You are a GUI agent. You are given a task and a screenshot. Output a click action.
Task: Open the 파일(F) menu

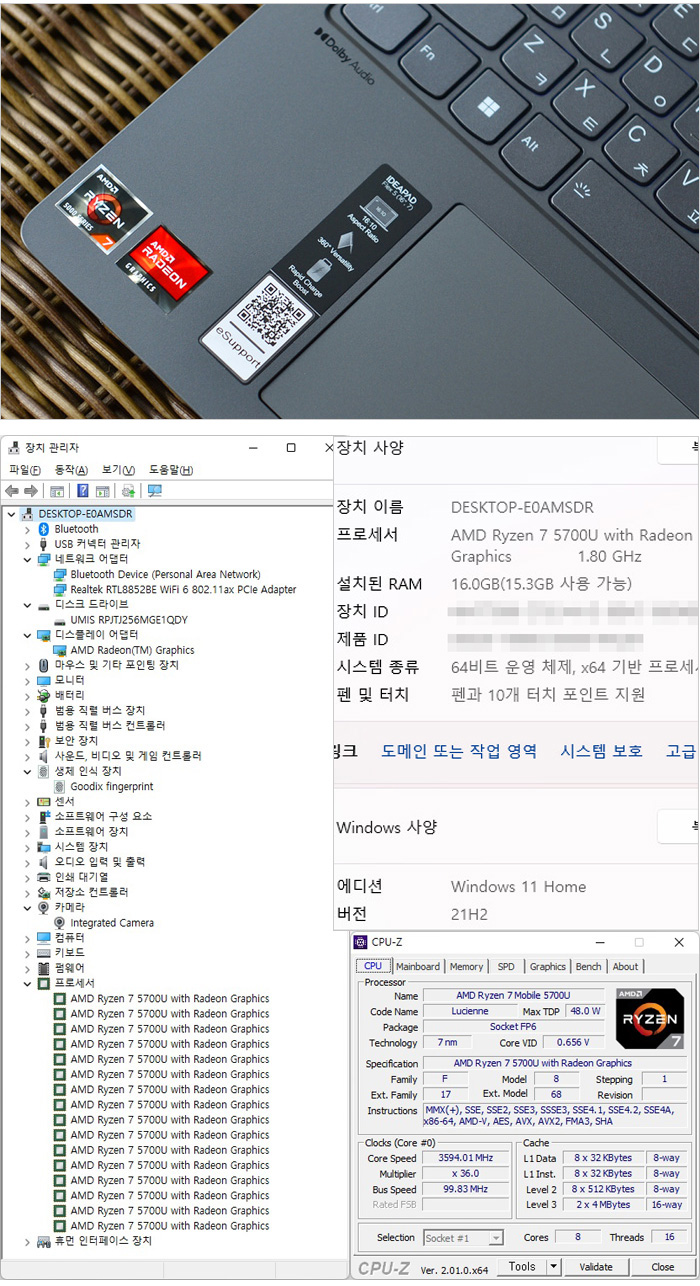click(x=25, y=470)
